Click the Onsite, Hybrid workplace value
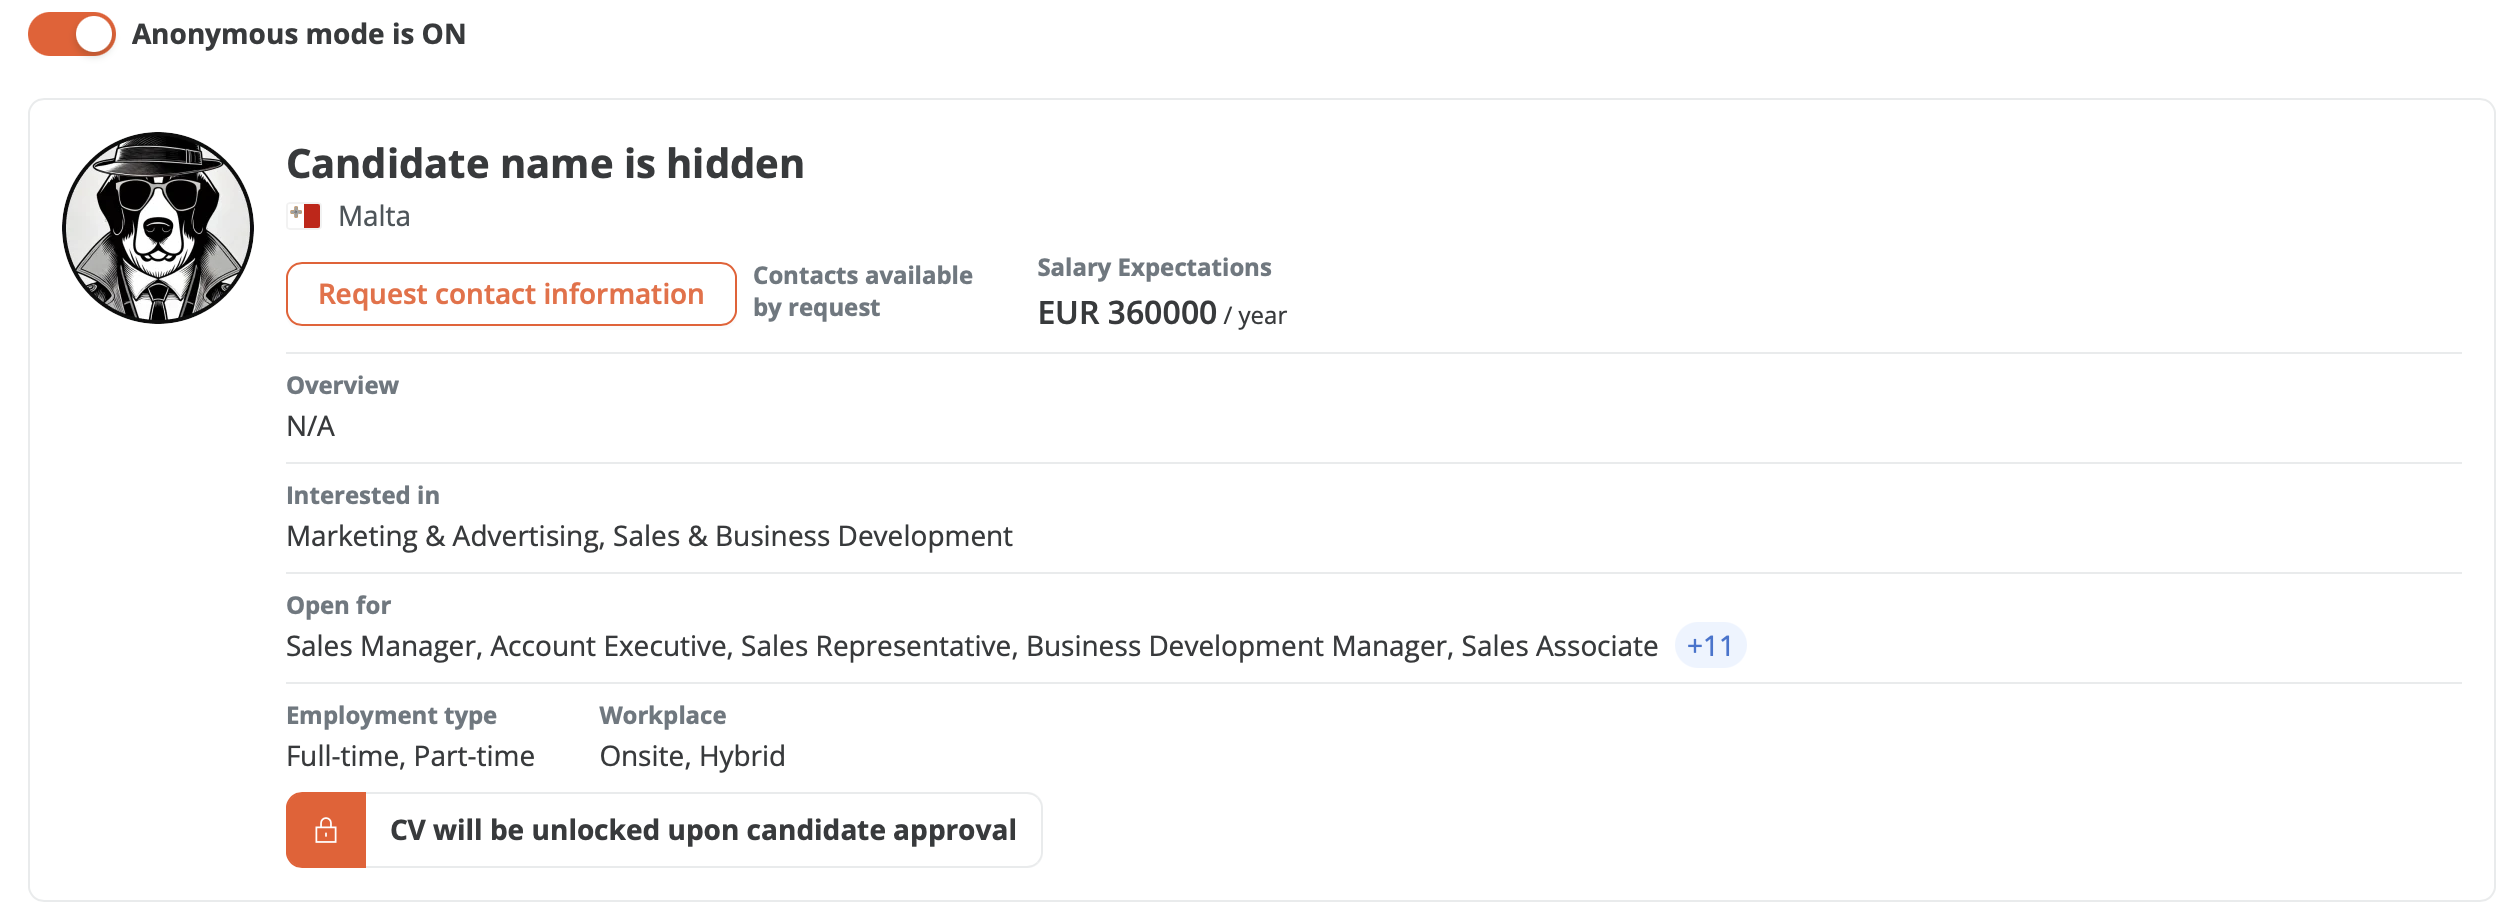This screenshot has width=2500, height=914. point(692,756)
